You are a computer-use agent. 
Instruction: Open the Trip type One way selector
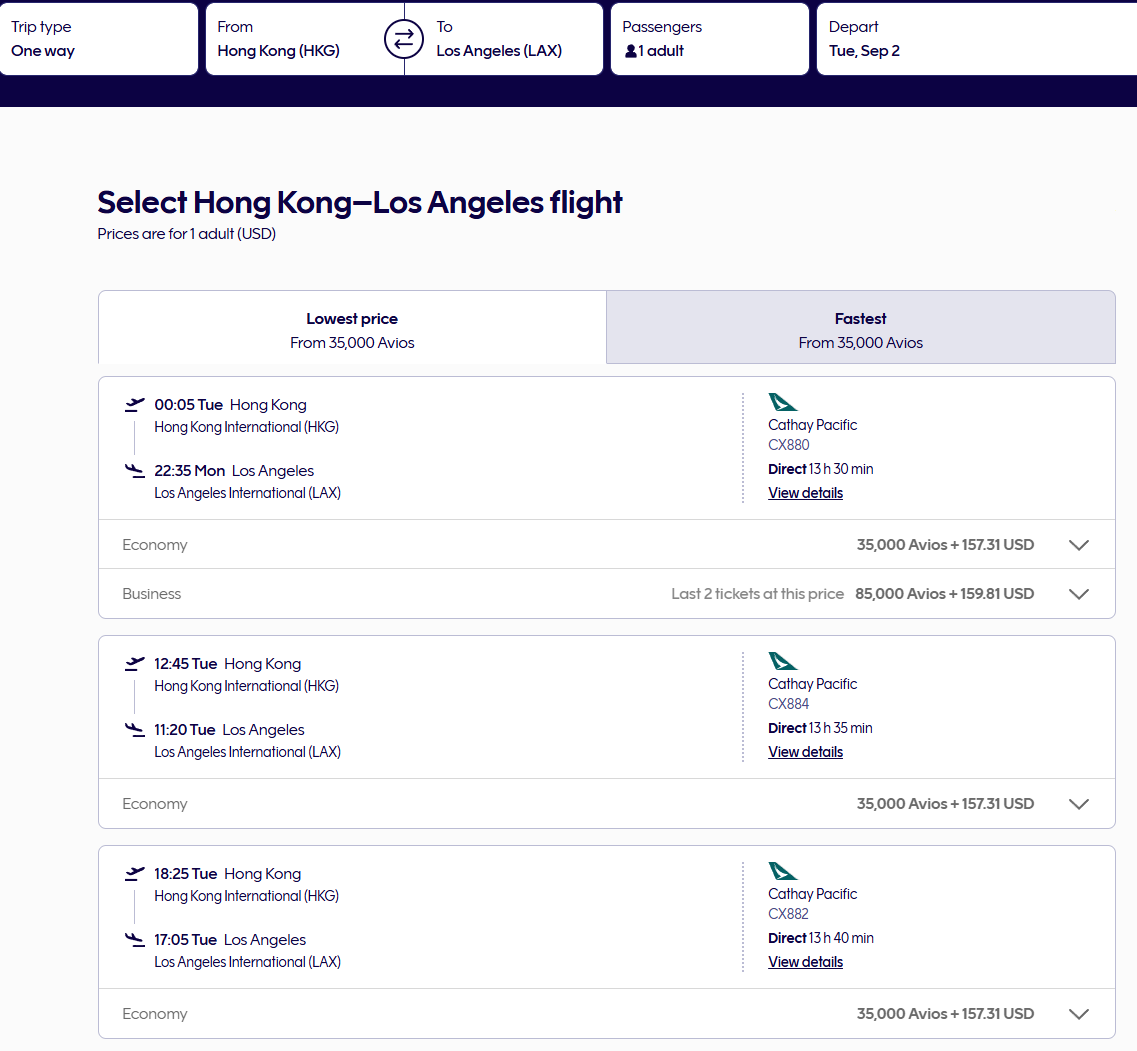coord(99,38)
